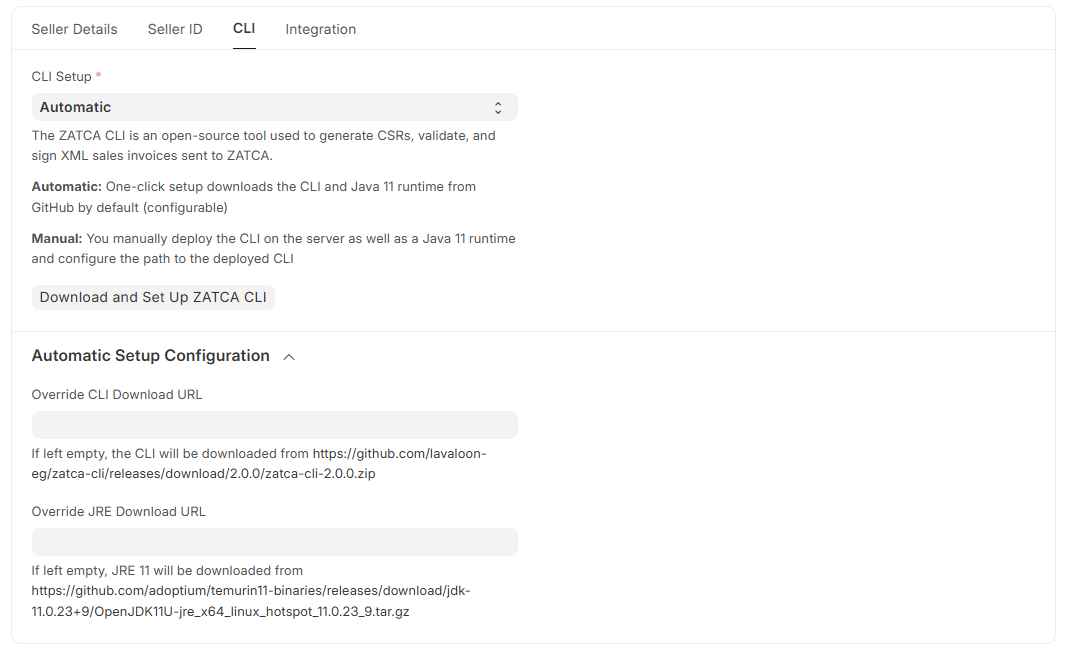The width and height of the screenshot is (1065, 651).
Task: Switch to the Seller Details tab
Action: (74, 29)
